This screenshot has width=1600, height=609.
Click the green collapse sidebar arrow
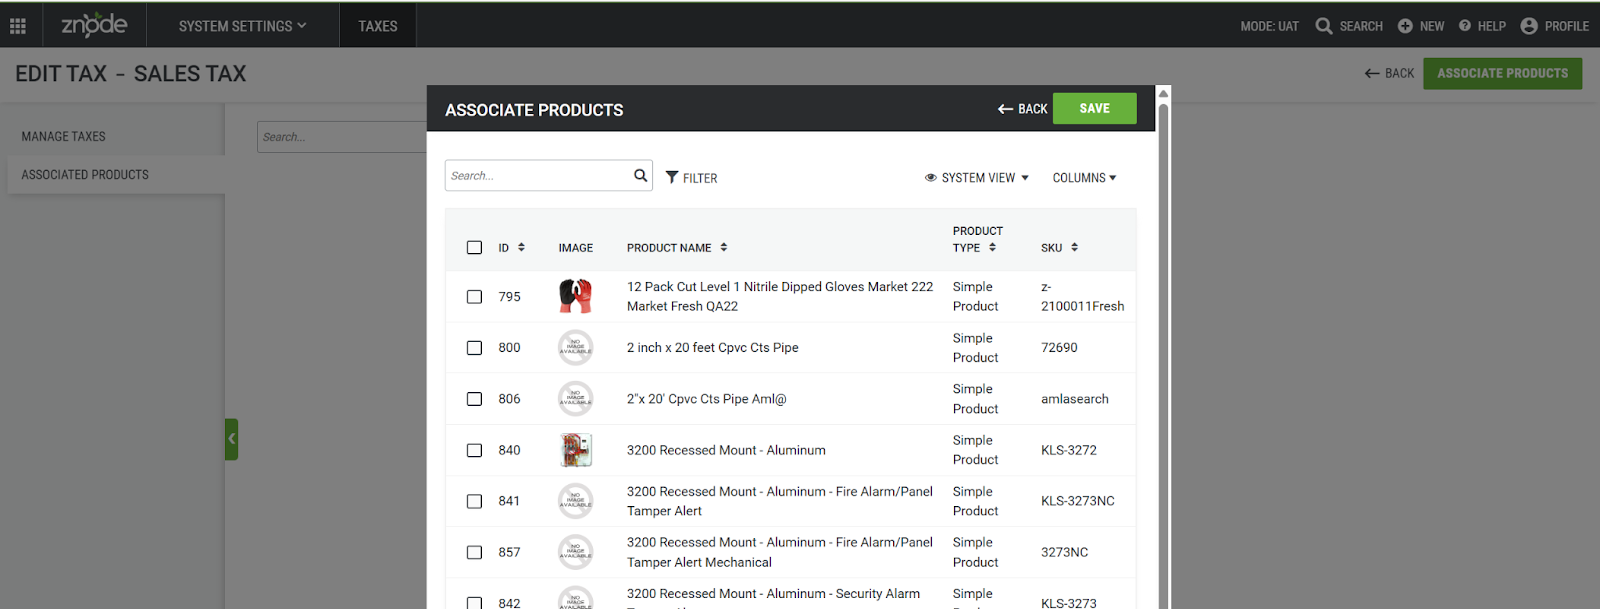(231, 439)
